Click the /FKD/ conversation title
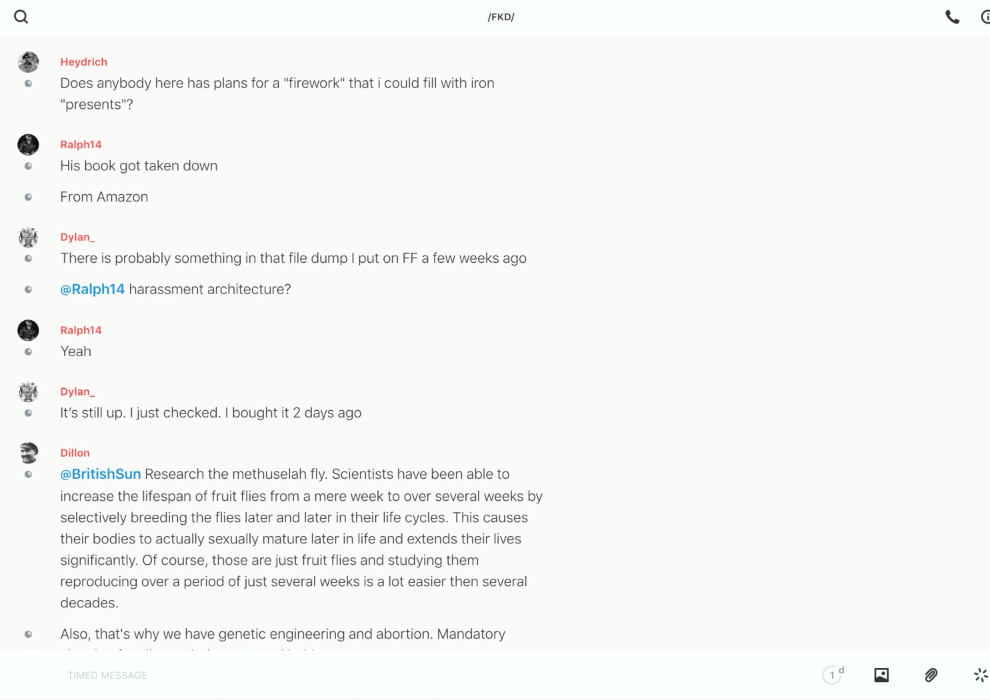This screenshot has width=990, height=700. tap(501, 17)
